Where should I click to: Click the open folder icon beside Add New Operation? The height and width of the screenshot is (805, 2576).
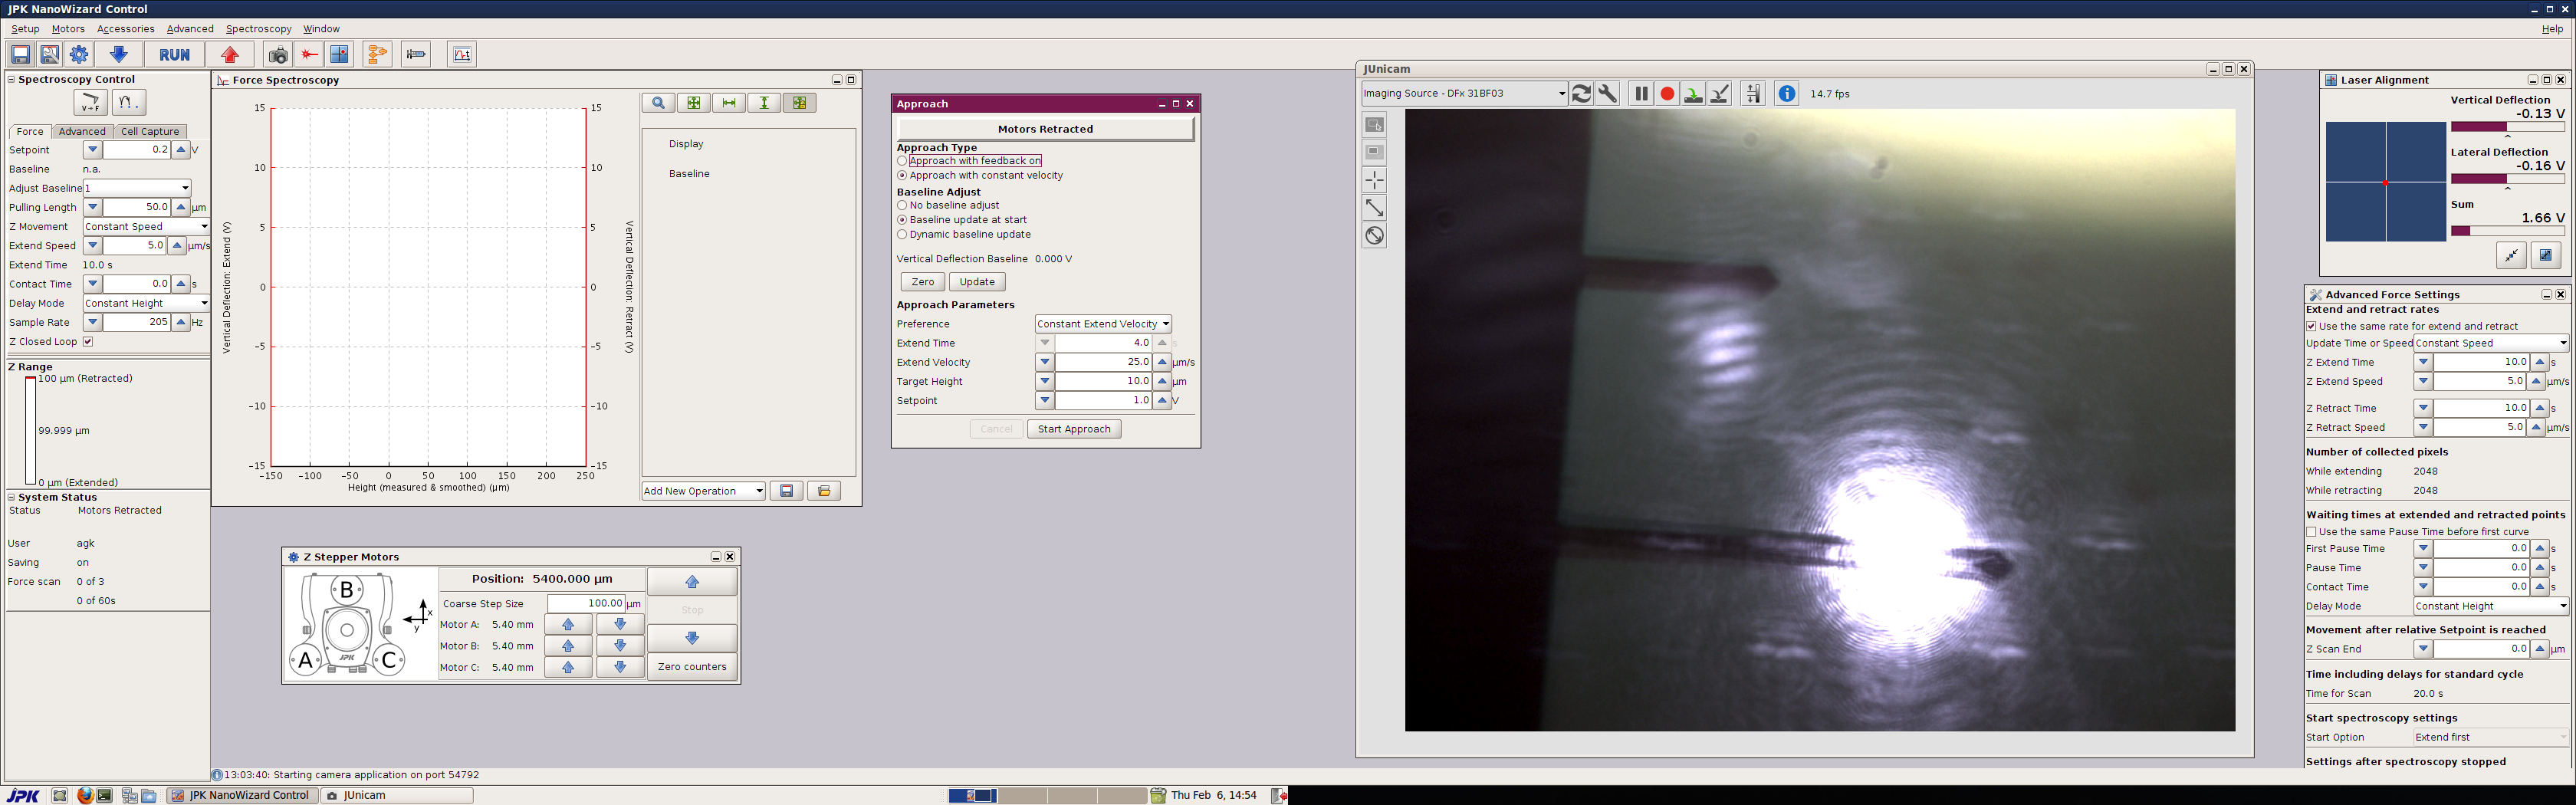(824, 491)
